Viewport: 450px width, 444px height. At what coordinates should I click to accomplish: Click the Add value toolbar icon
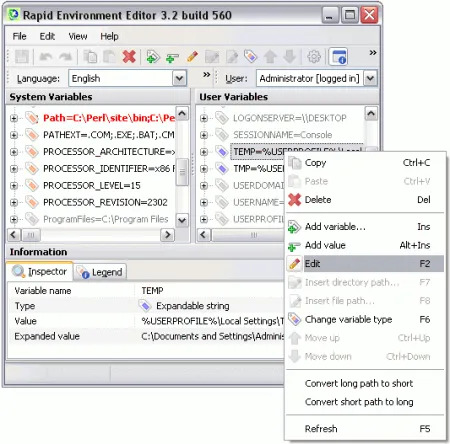(172, 57)
